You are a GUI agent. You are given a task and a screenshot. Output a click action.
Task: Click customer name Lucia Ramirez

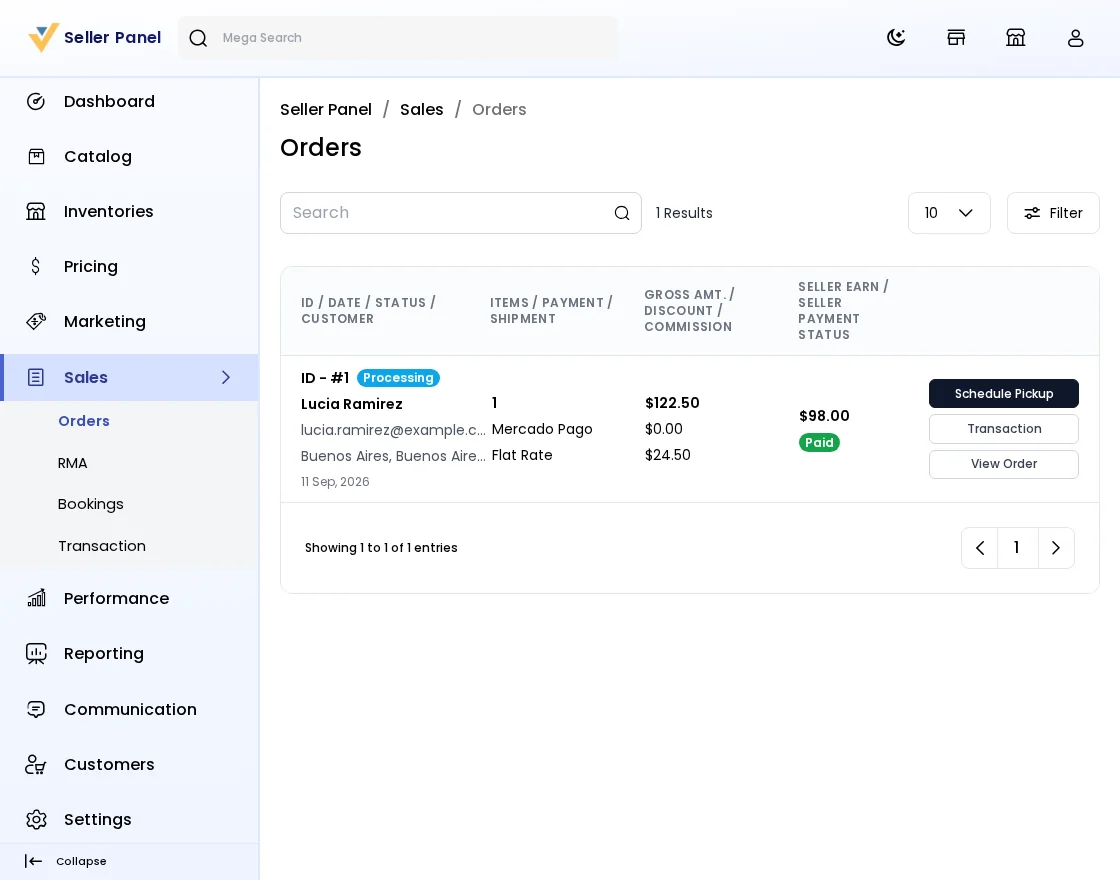[351, 404]
